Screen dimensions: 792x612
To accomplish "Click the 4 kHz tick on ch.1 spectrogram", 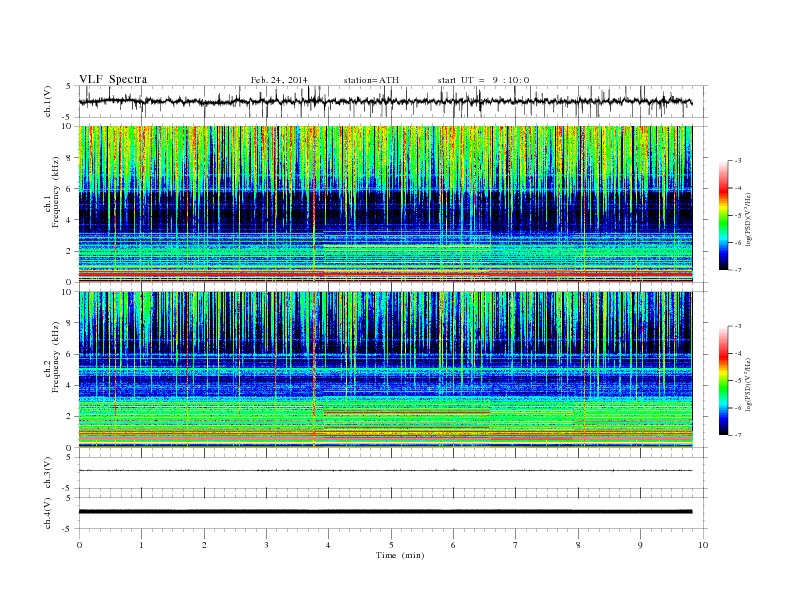I will click(70, 220).
